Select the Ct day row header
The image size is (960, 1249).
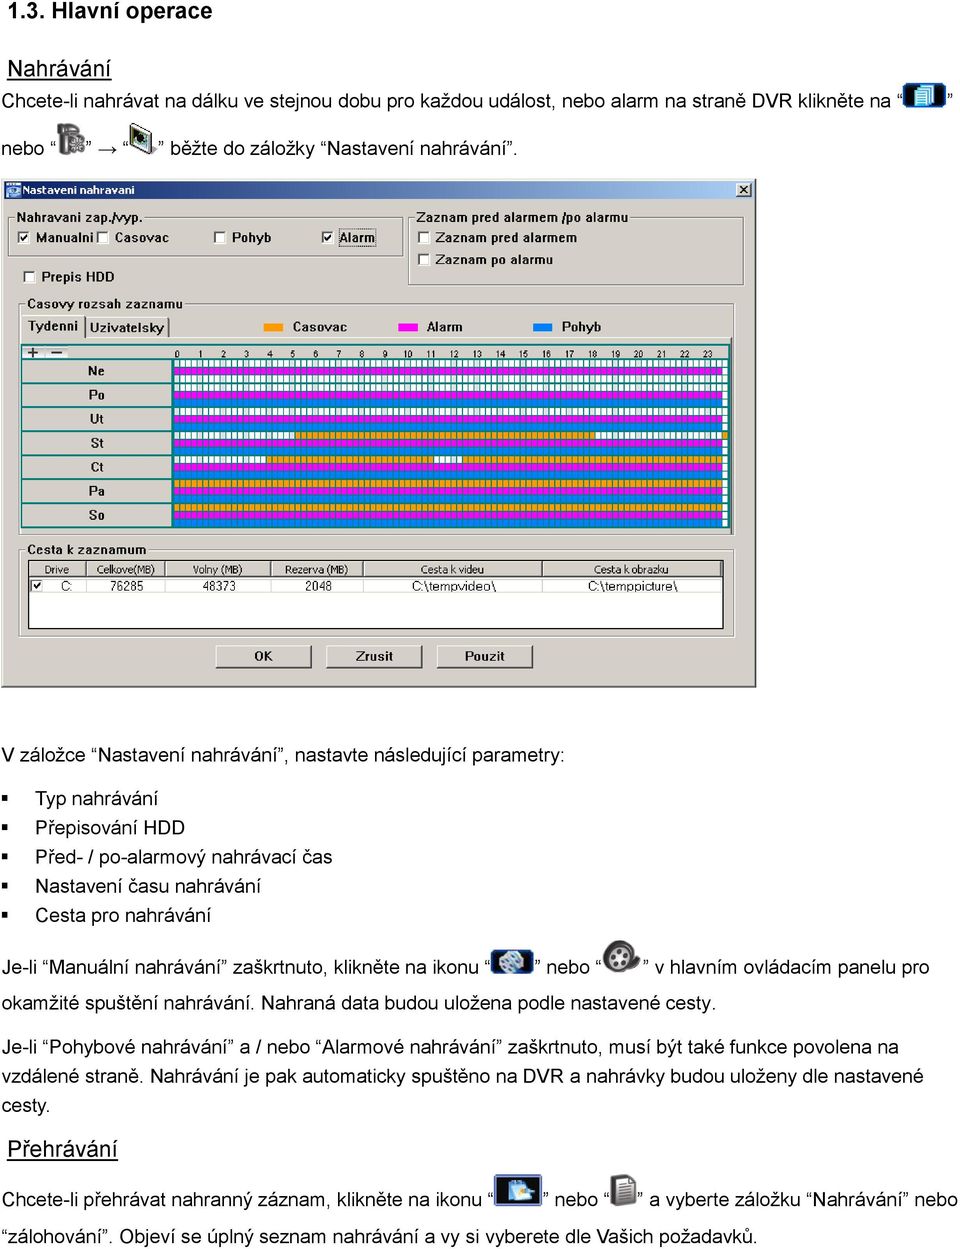click(x=97, y=467)
